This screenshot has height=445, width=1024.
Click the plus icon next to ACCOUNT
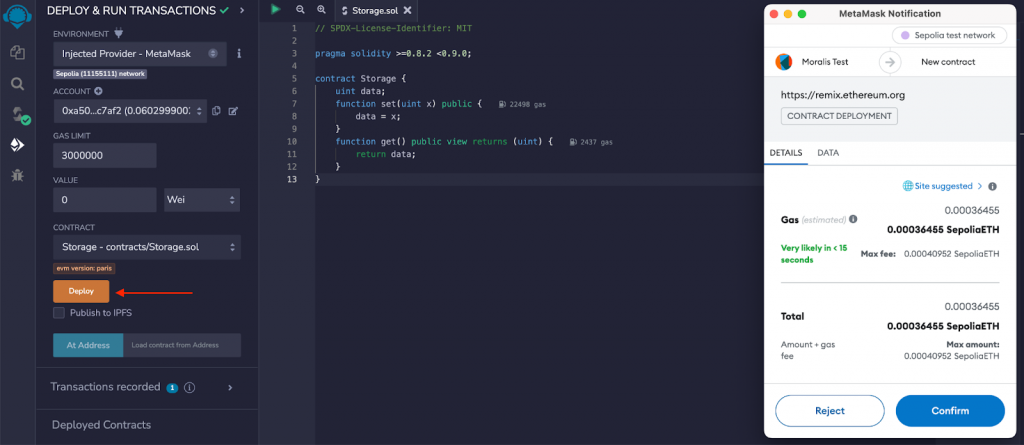click(99, 91)
